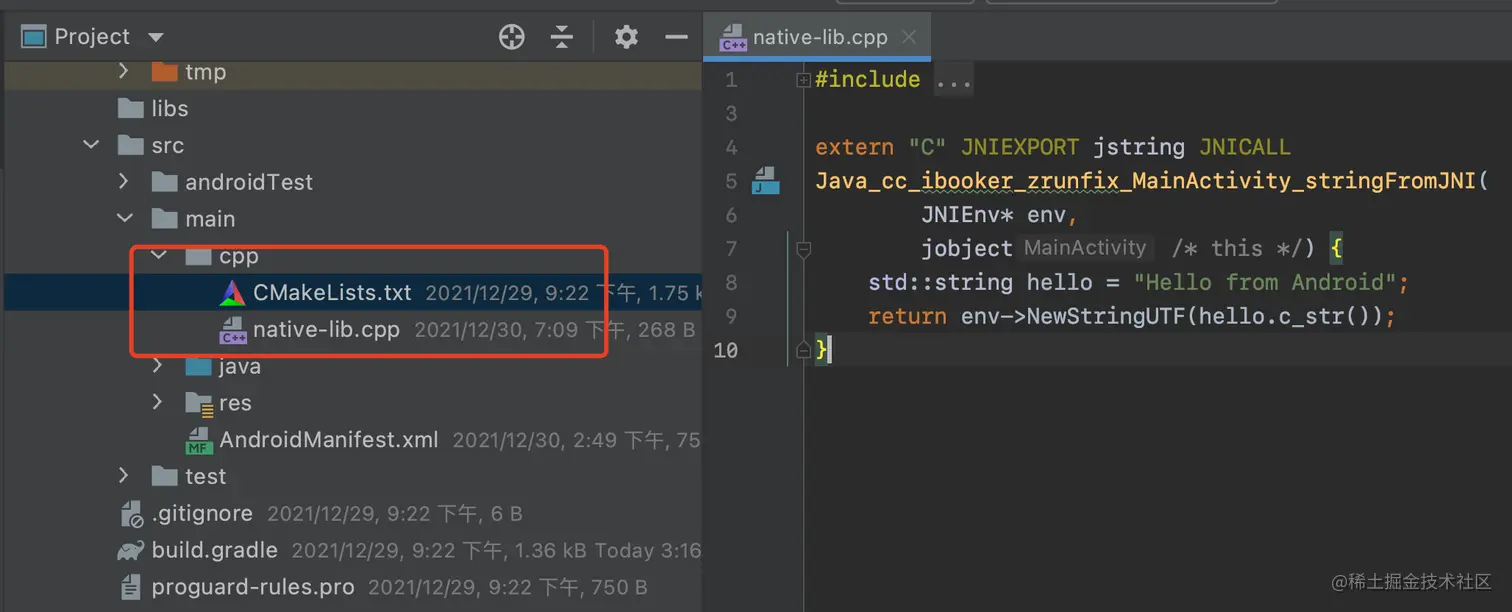Click the jstring return type

pyautogui.click(x=1138, y=147)
